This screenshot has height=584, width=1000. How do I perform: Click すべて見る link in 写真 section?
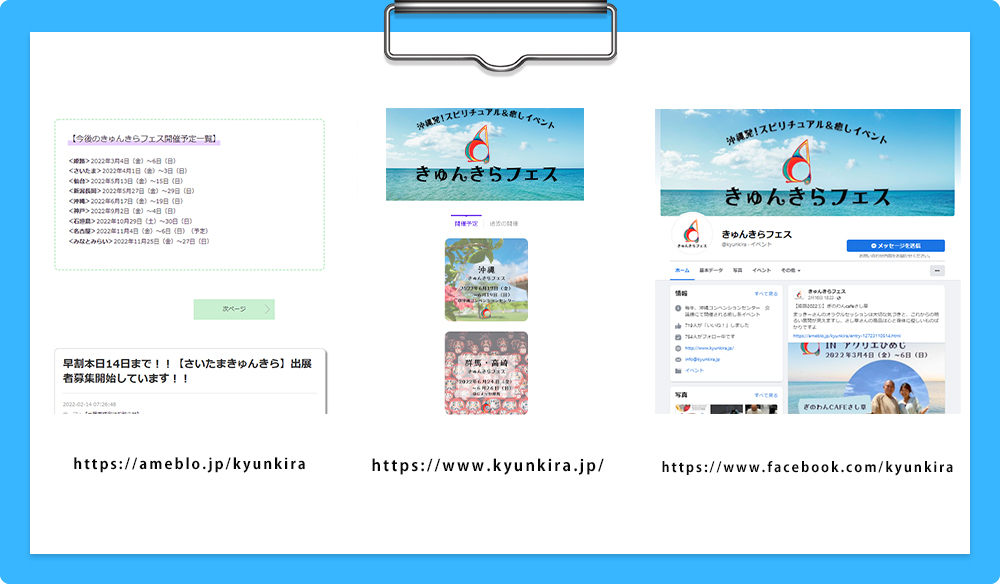pos(766,395)
